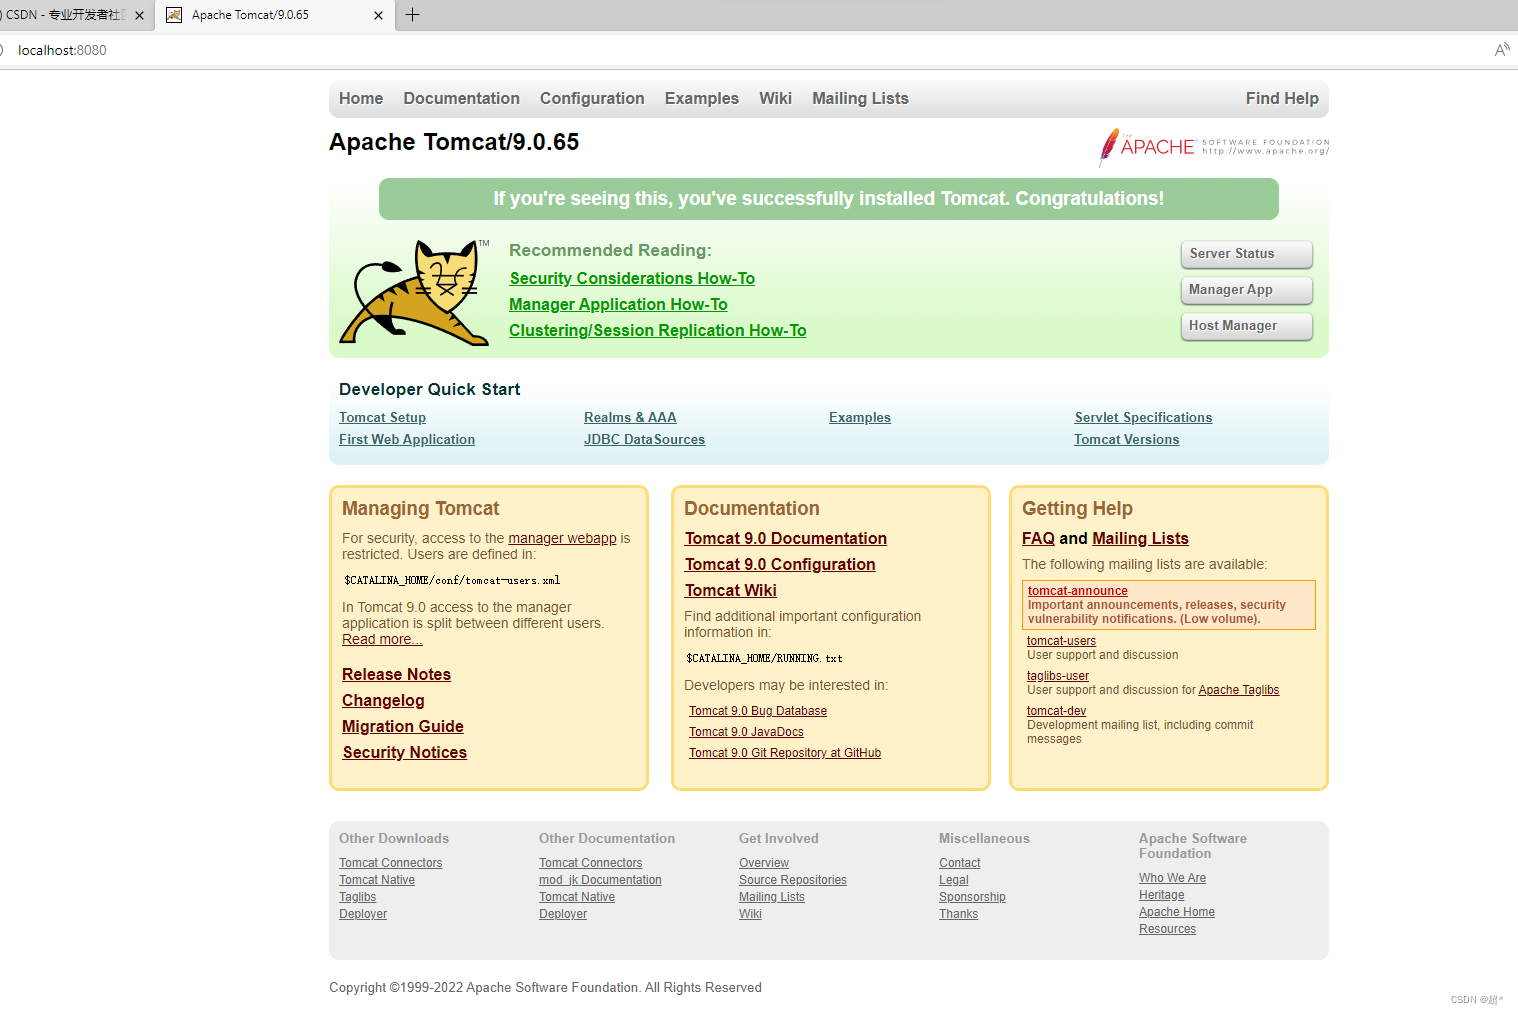Open Servlet Specifications link
The height and width of the screenshot is (1014, 1518).
tap(1143, 417)
